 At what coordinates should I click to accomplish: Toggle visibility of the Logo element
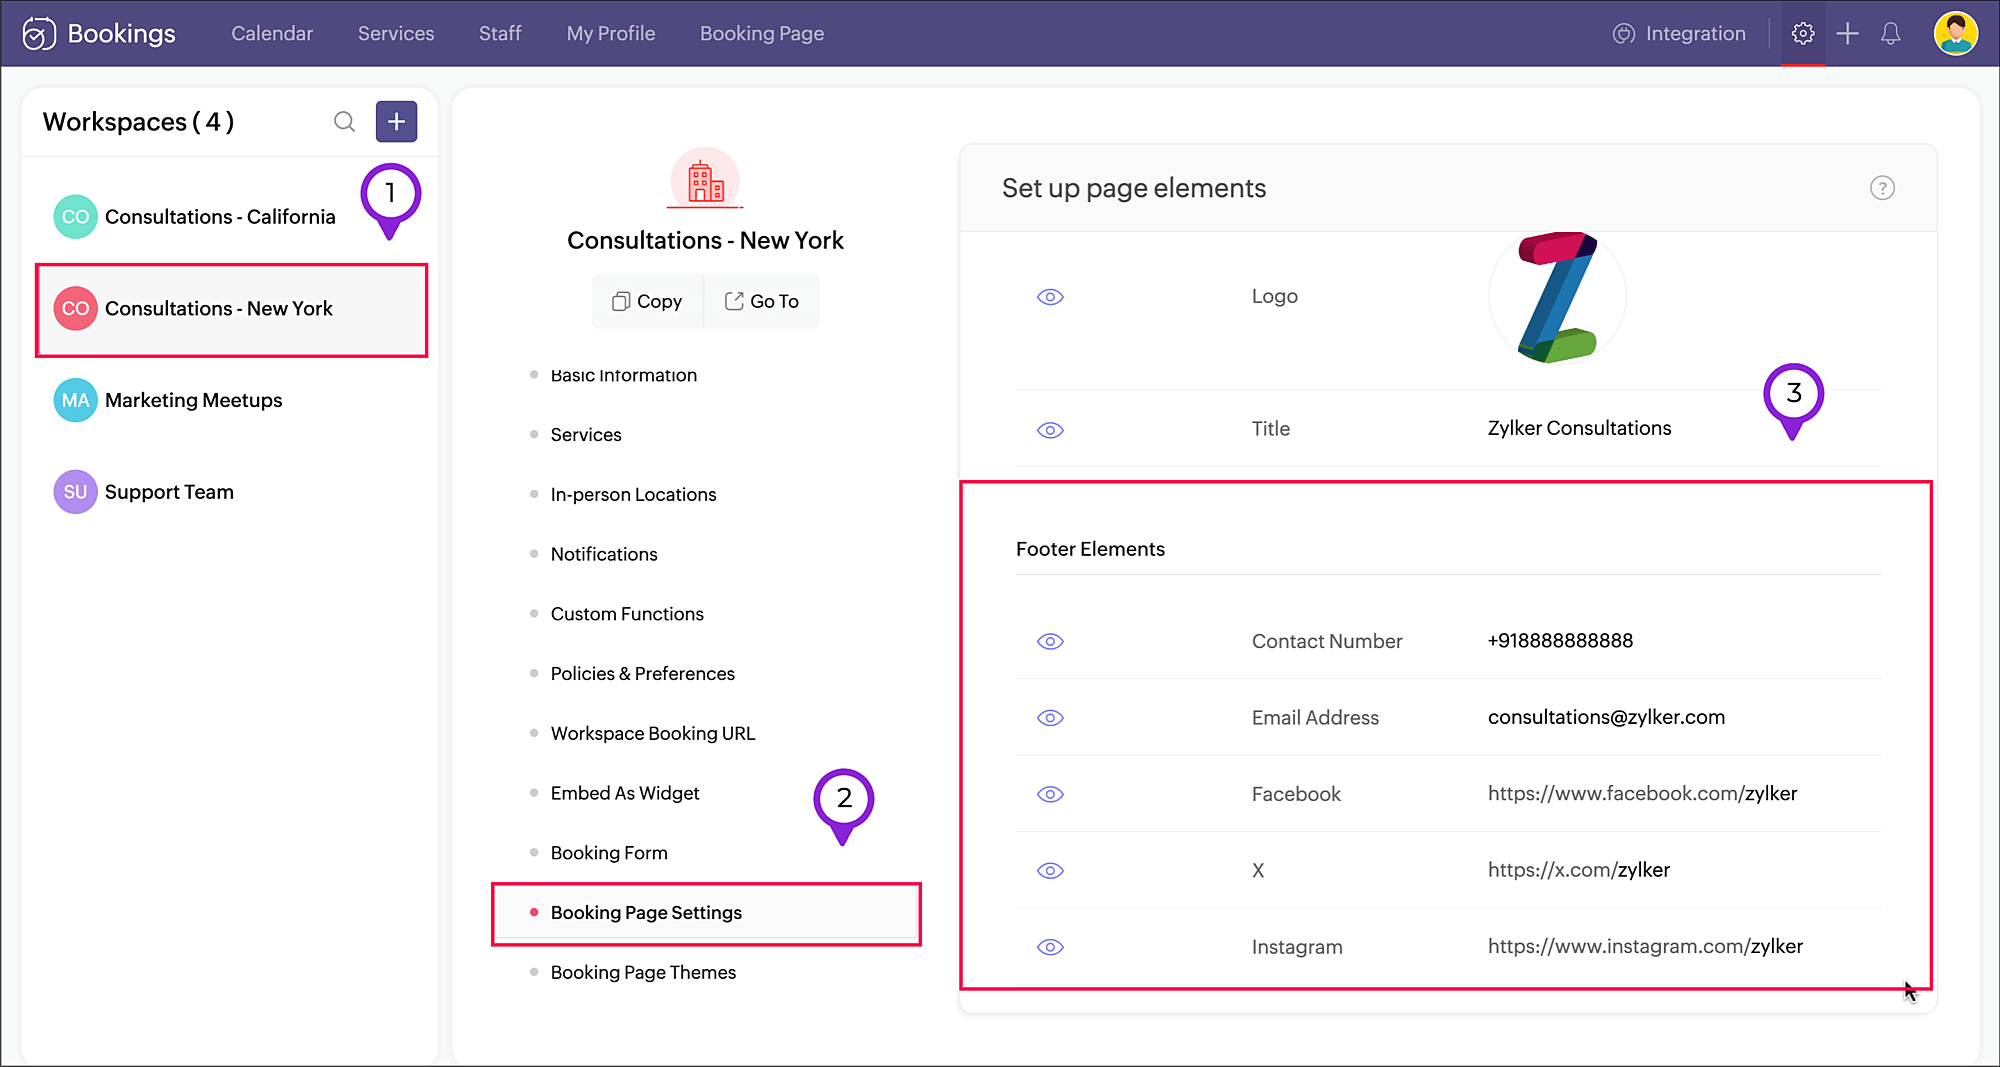click(x=1050, y=297)
